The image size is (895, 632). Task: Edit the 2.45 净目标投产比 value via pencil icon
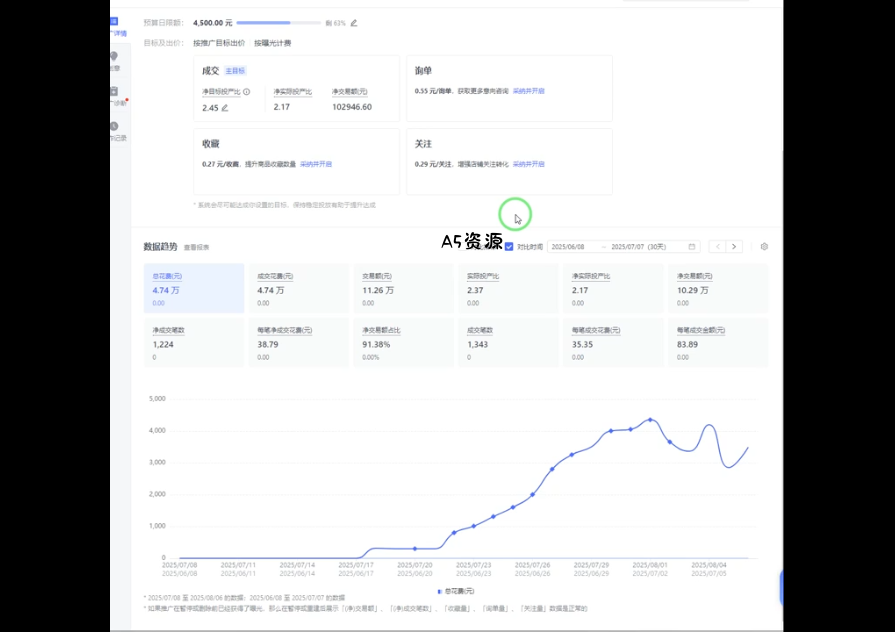tap(224, 106)
